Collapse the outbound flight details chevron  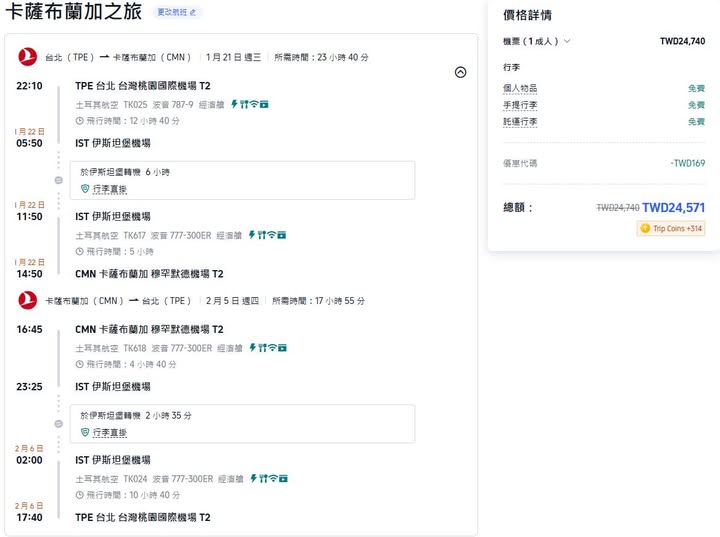(x=460, y=72)
